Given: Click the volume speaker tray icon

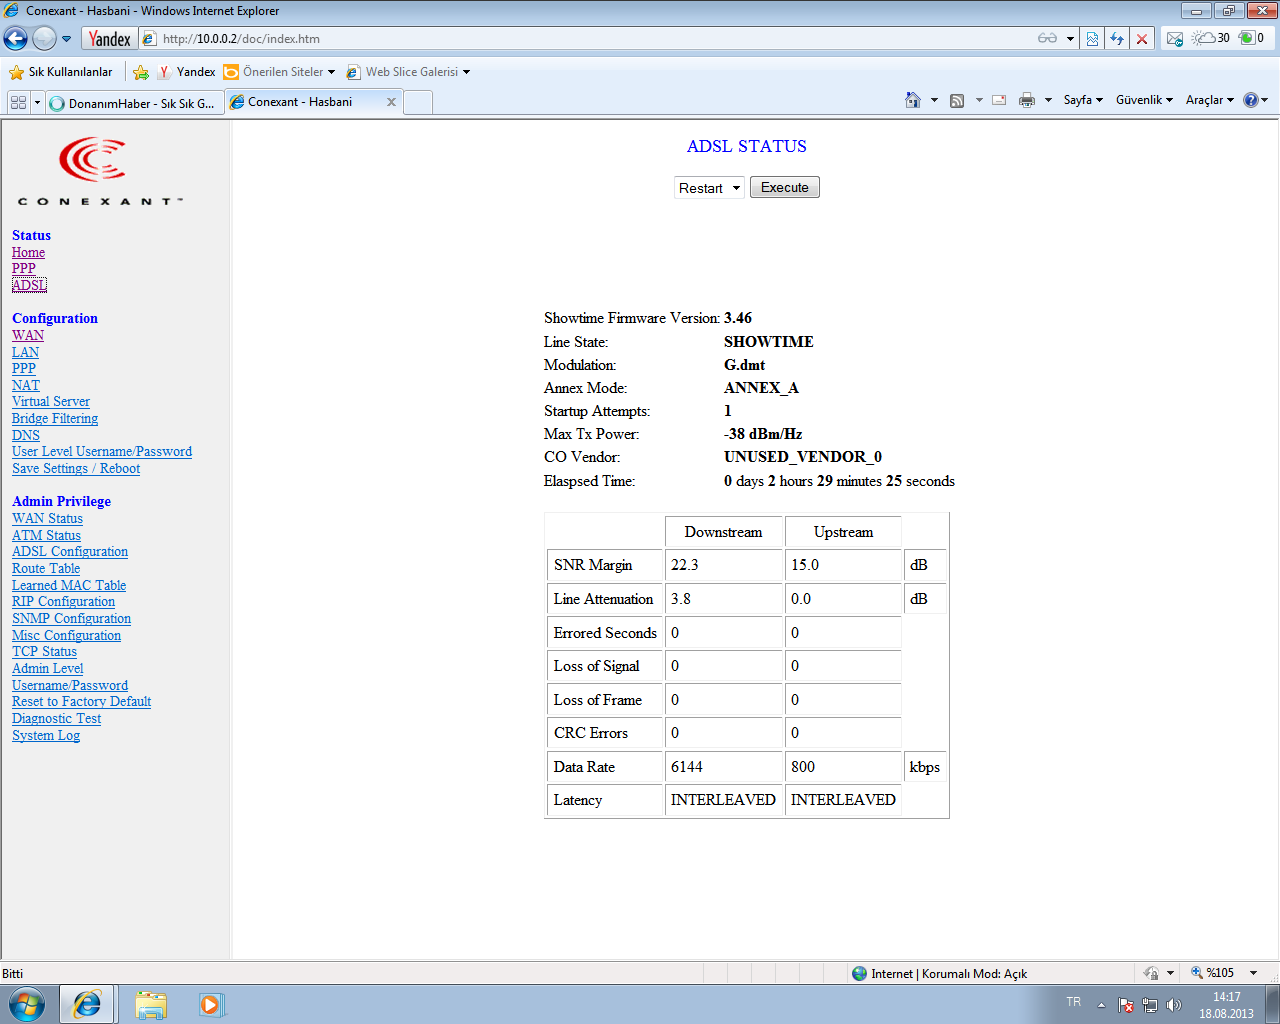Looking at the screenshot, I should pos(1174,1005).
